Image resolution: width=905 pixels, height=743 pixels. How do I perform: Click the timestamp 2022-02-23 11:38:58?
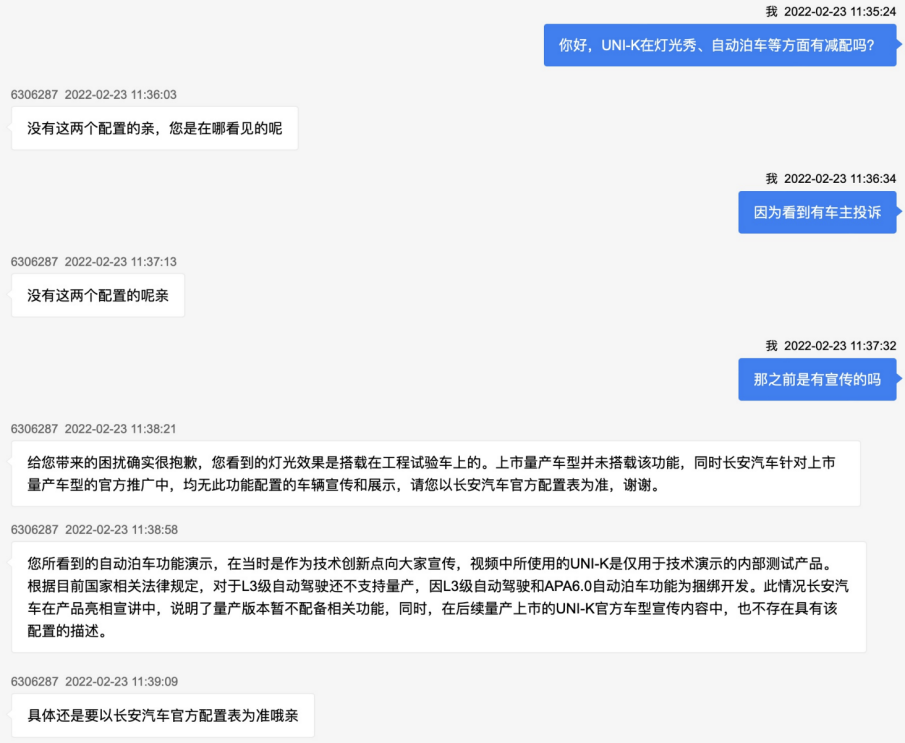click(x=120, y=529)
